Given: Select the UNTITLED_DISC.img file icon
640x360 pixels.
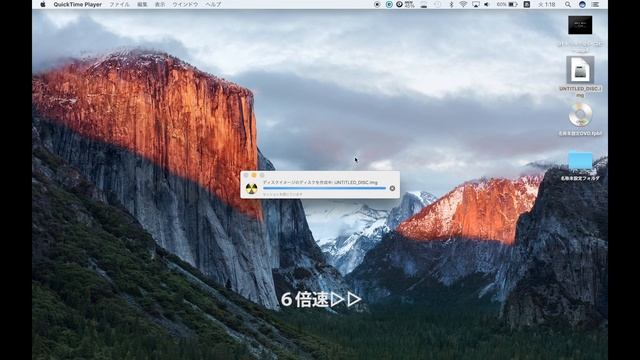Looking at the screenshot, I should (x=580, y=70).
